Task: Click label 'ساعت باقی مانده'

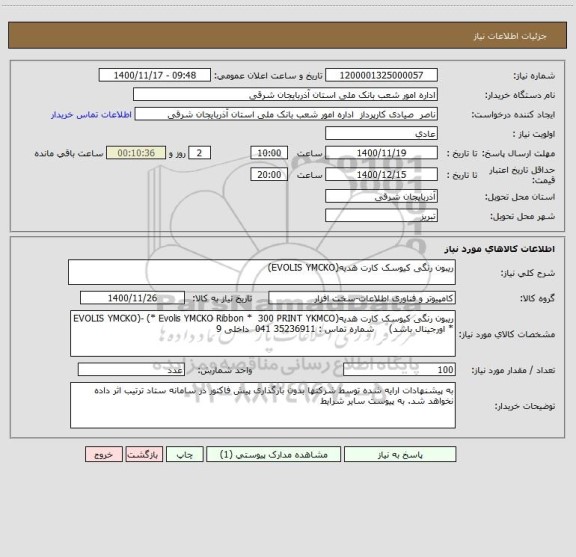Action: 69,153
